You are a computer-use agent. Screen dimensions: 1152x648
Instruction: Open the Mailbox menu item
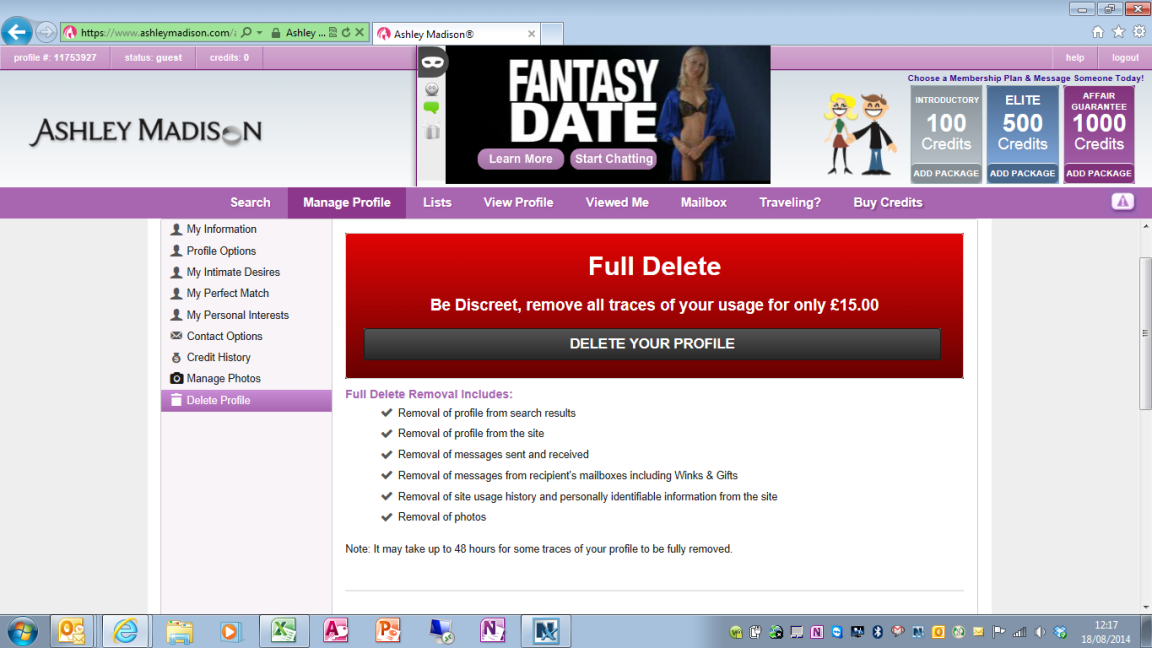point(703,202)
